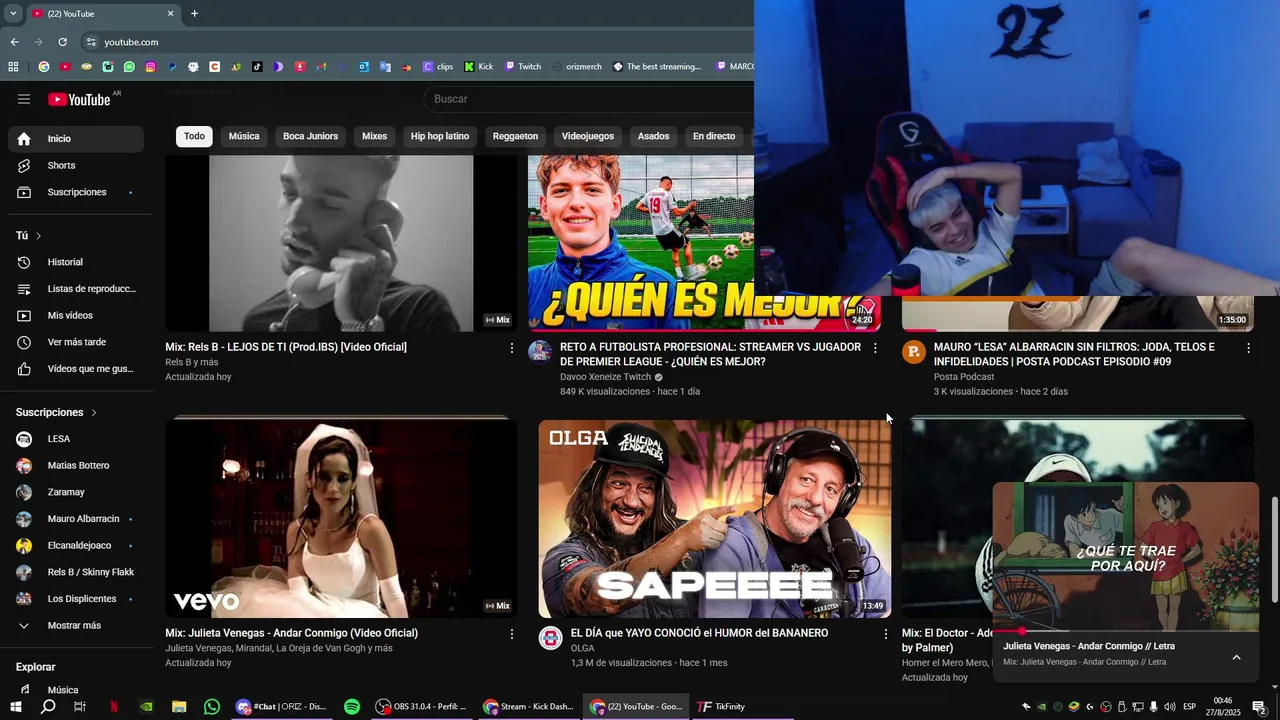Viewport: 1280px width, 720px height.
Task: Open options for EL DÍA que YAYO video
Action: click(x=885, y=634)
